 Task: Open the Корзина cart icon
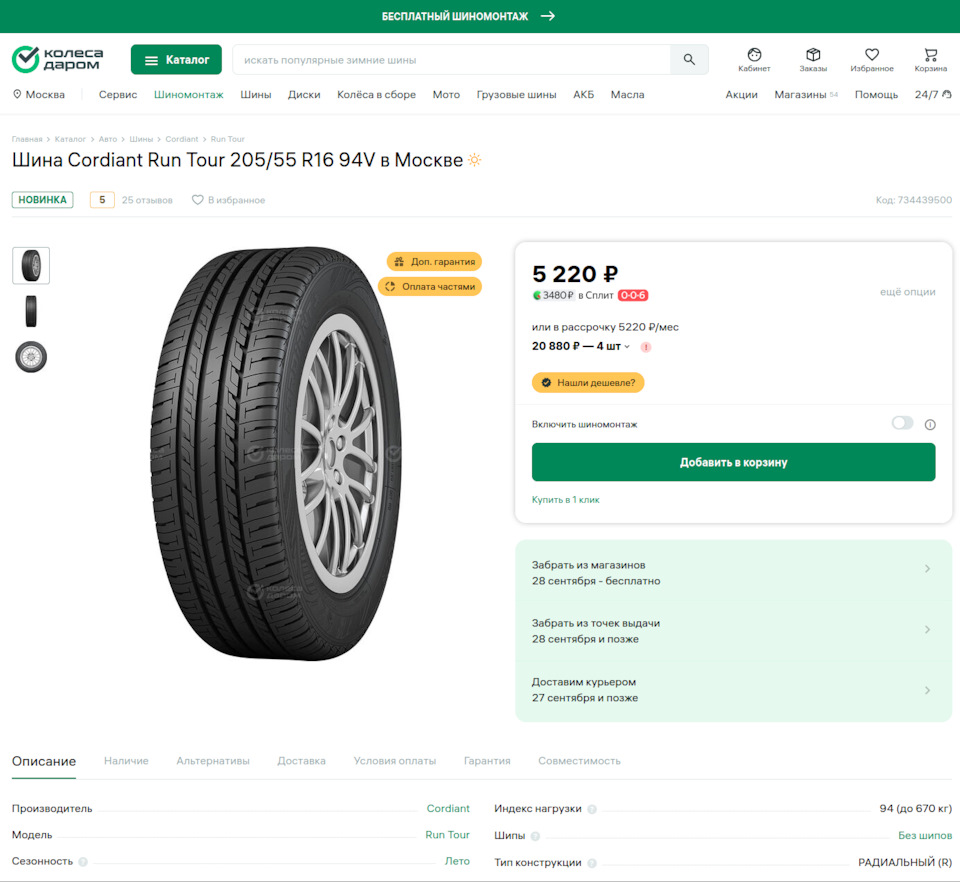[930, 59]
